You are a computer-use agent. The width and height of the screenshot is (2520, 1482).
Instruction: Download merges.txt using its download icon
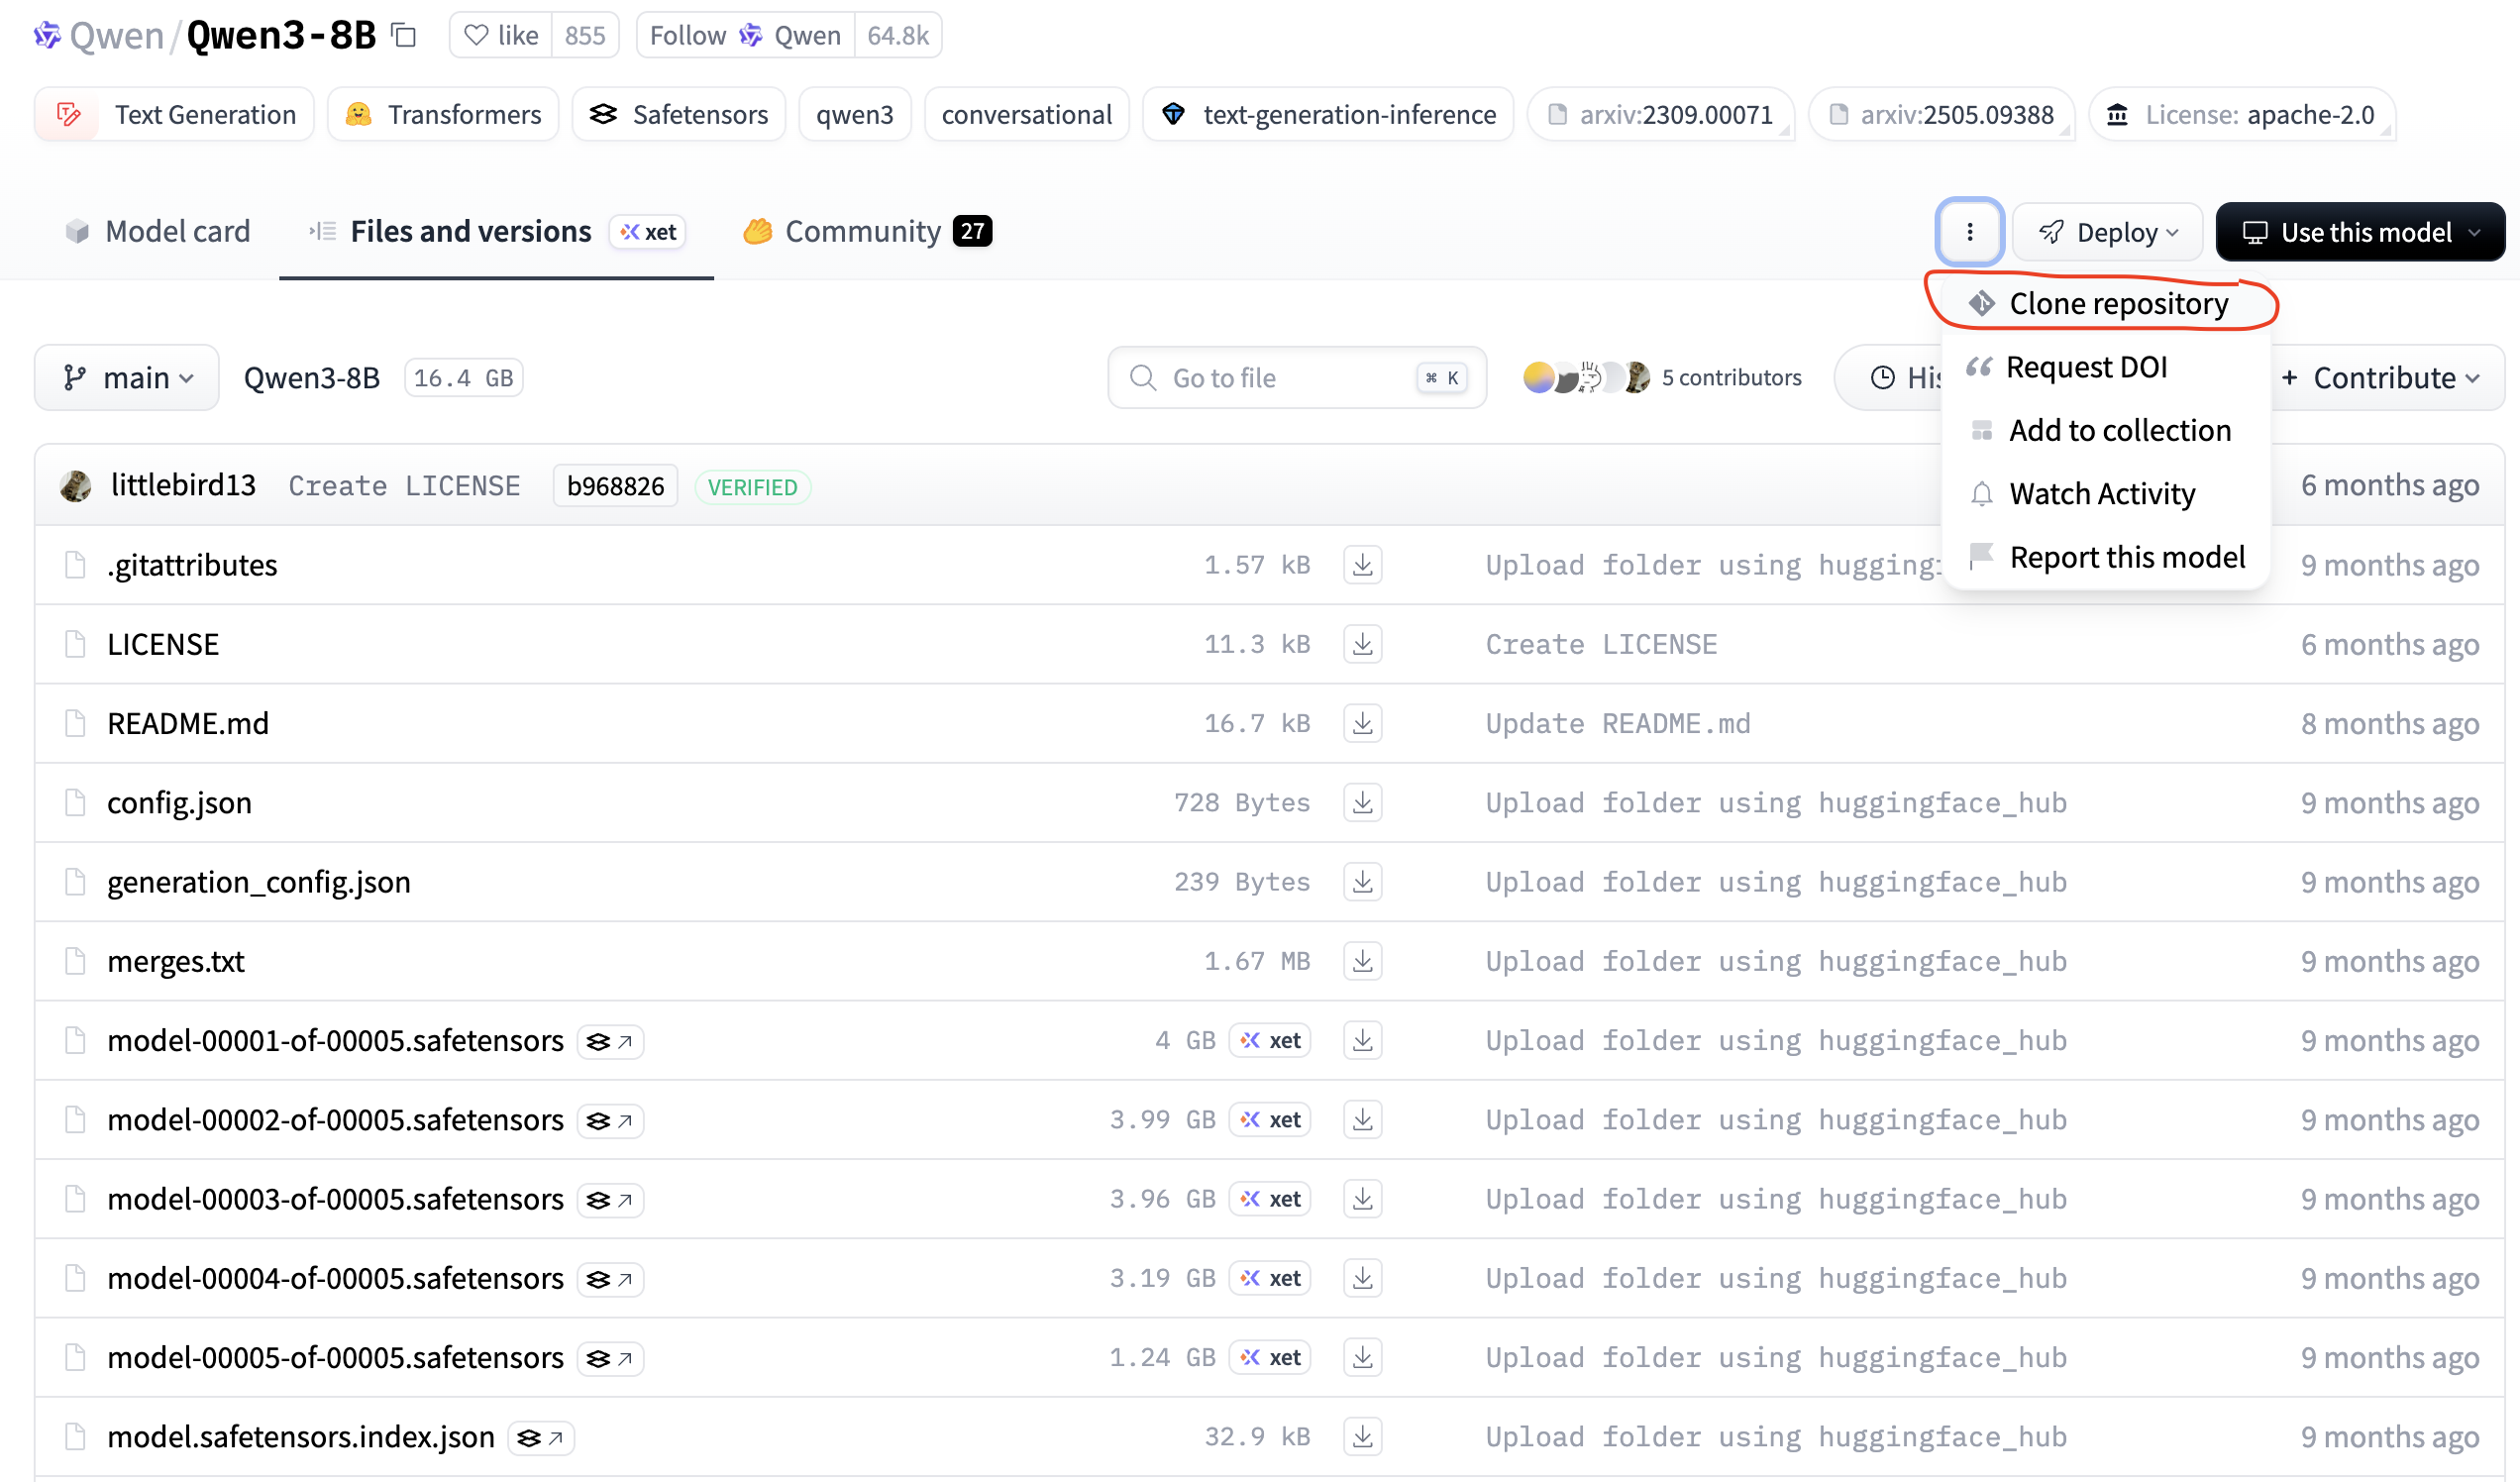pos(1362,961)
